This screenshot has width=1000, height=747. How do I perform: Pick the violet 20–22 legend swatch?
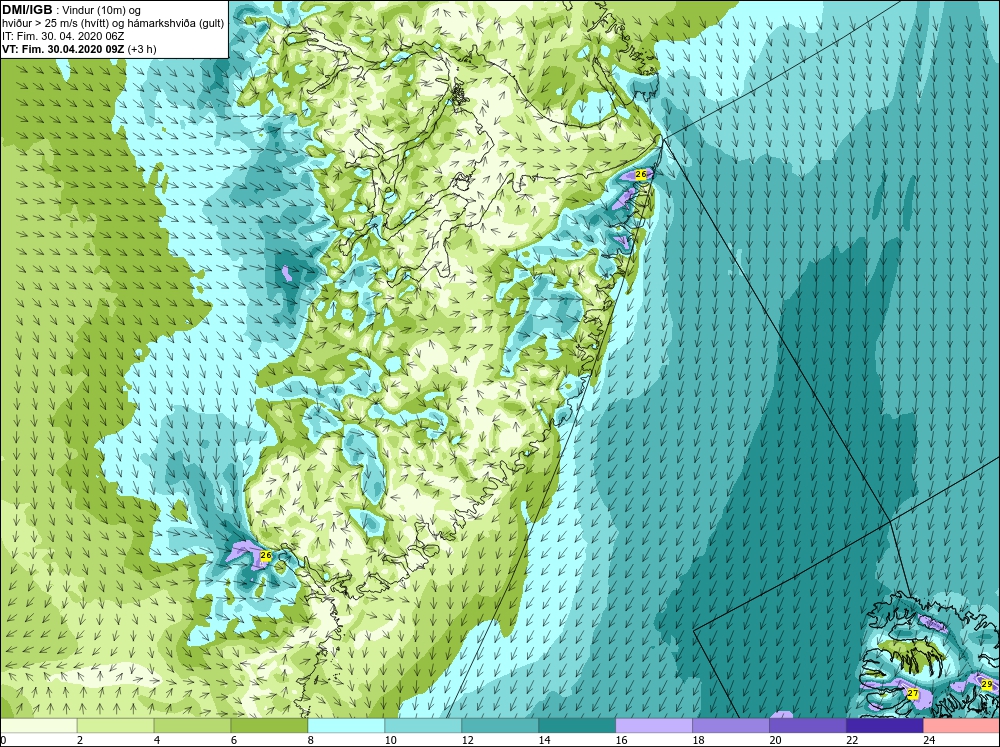tap(807, 726)
